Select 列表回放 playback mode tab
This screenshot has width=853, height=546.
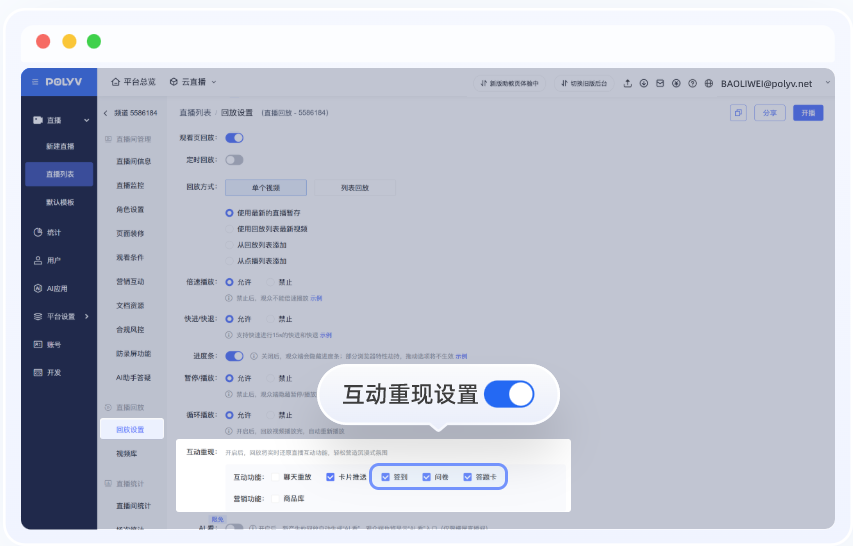(355, 187)
